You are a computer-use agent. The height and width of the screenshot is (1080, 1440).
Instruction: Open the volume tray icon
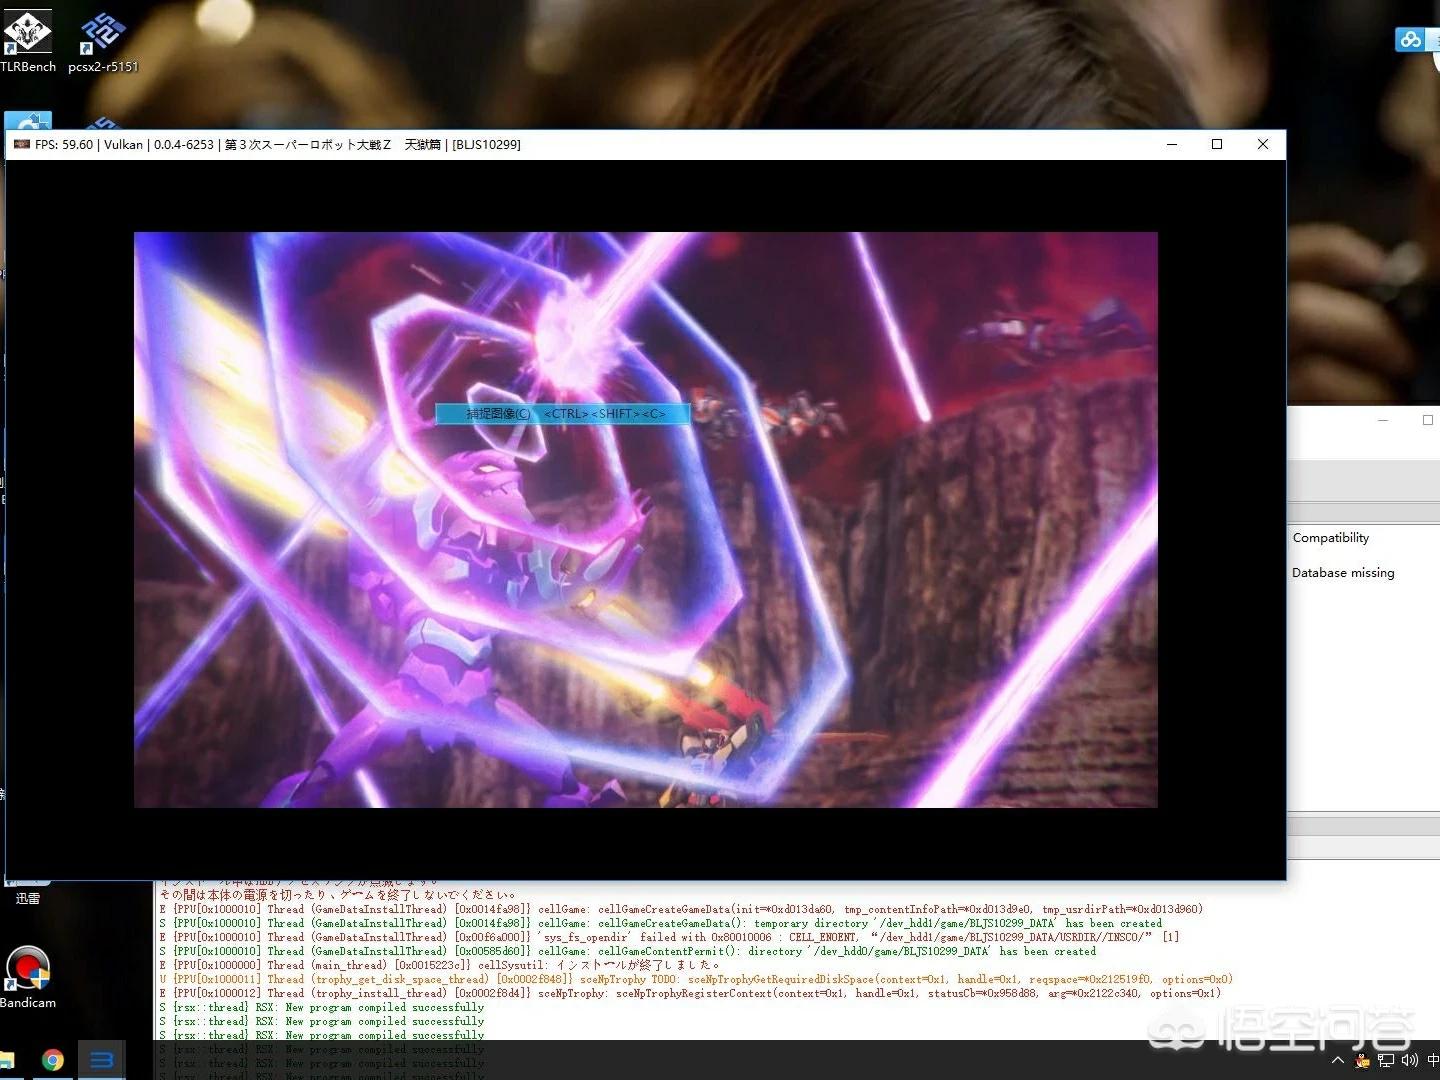click(1410, 1060)
